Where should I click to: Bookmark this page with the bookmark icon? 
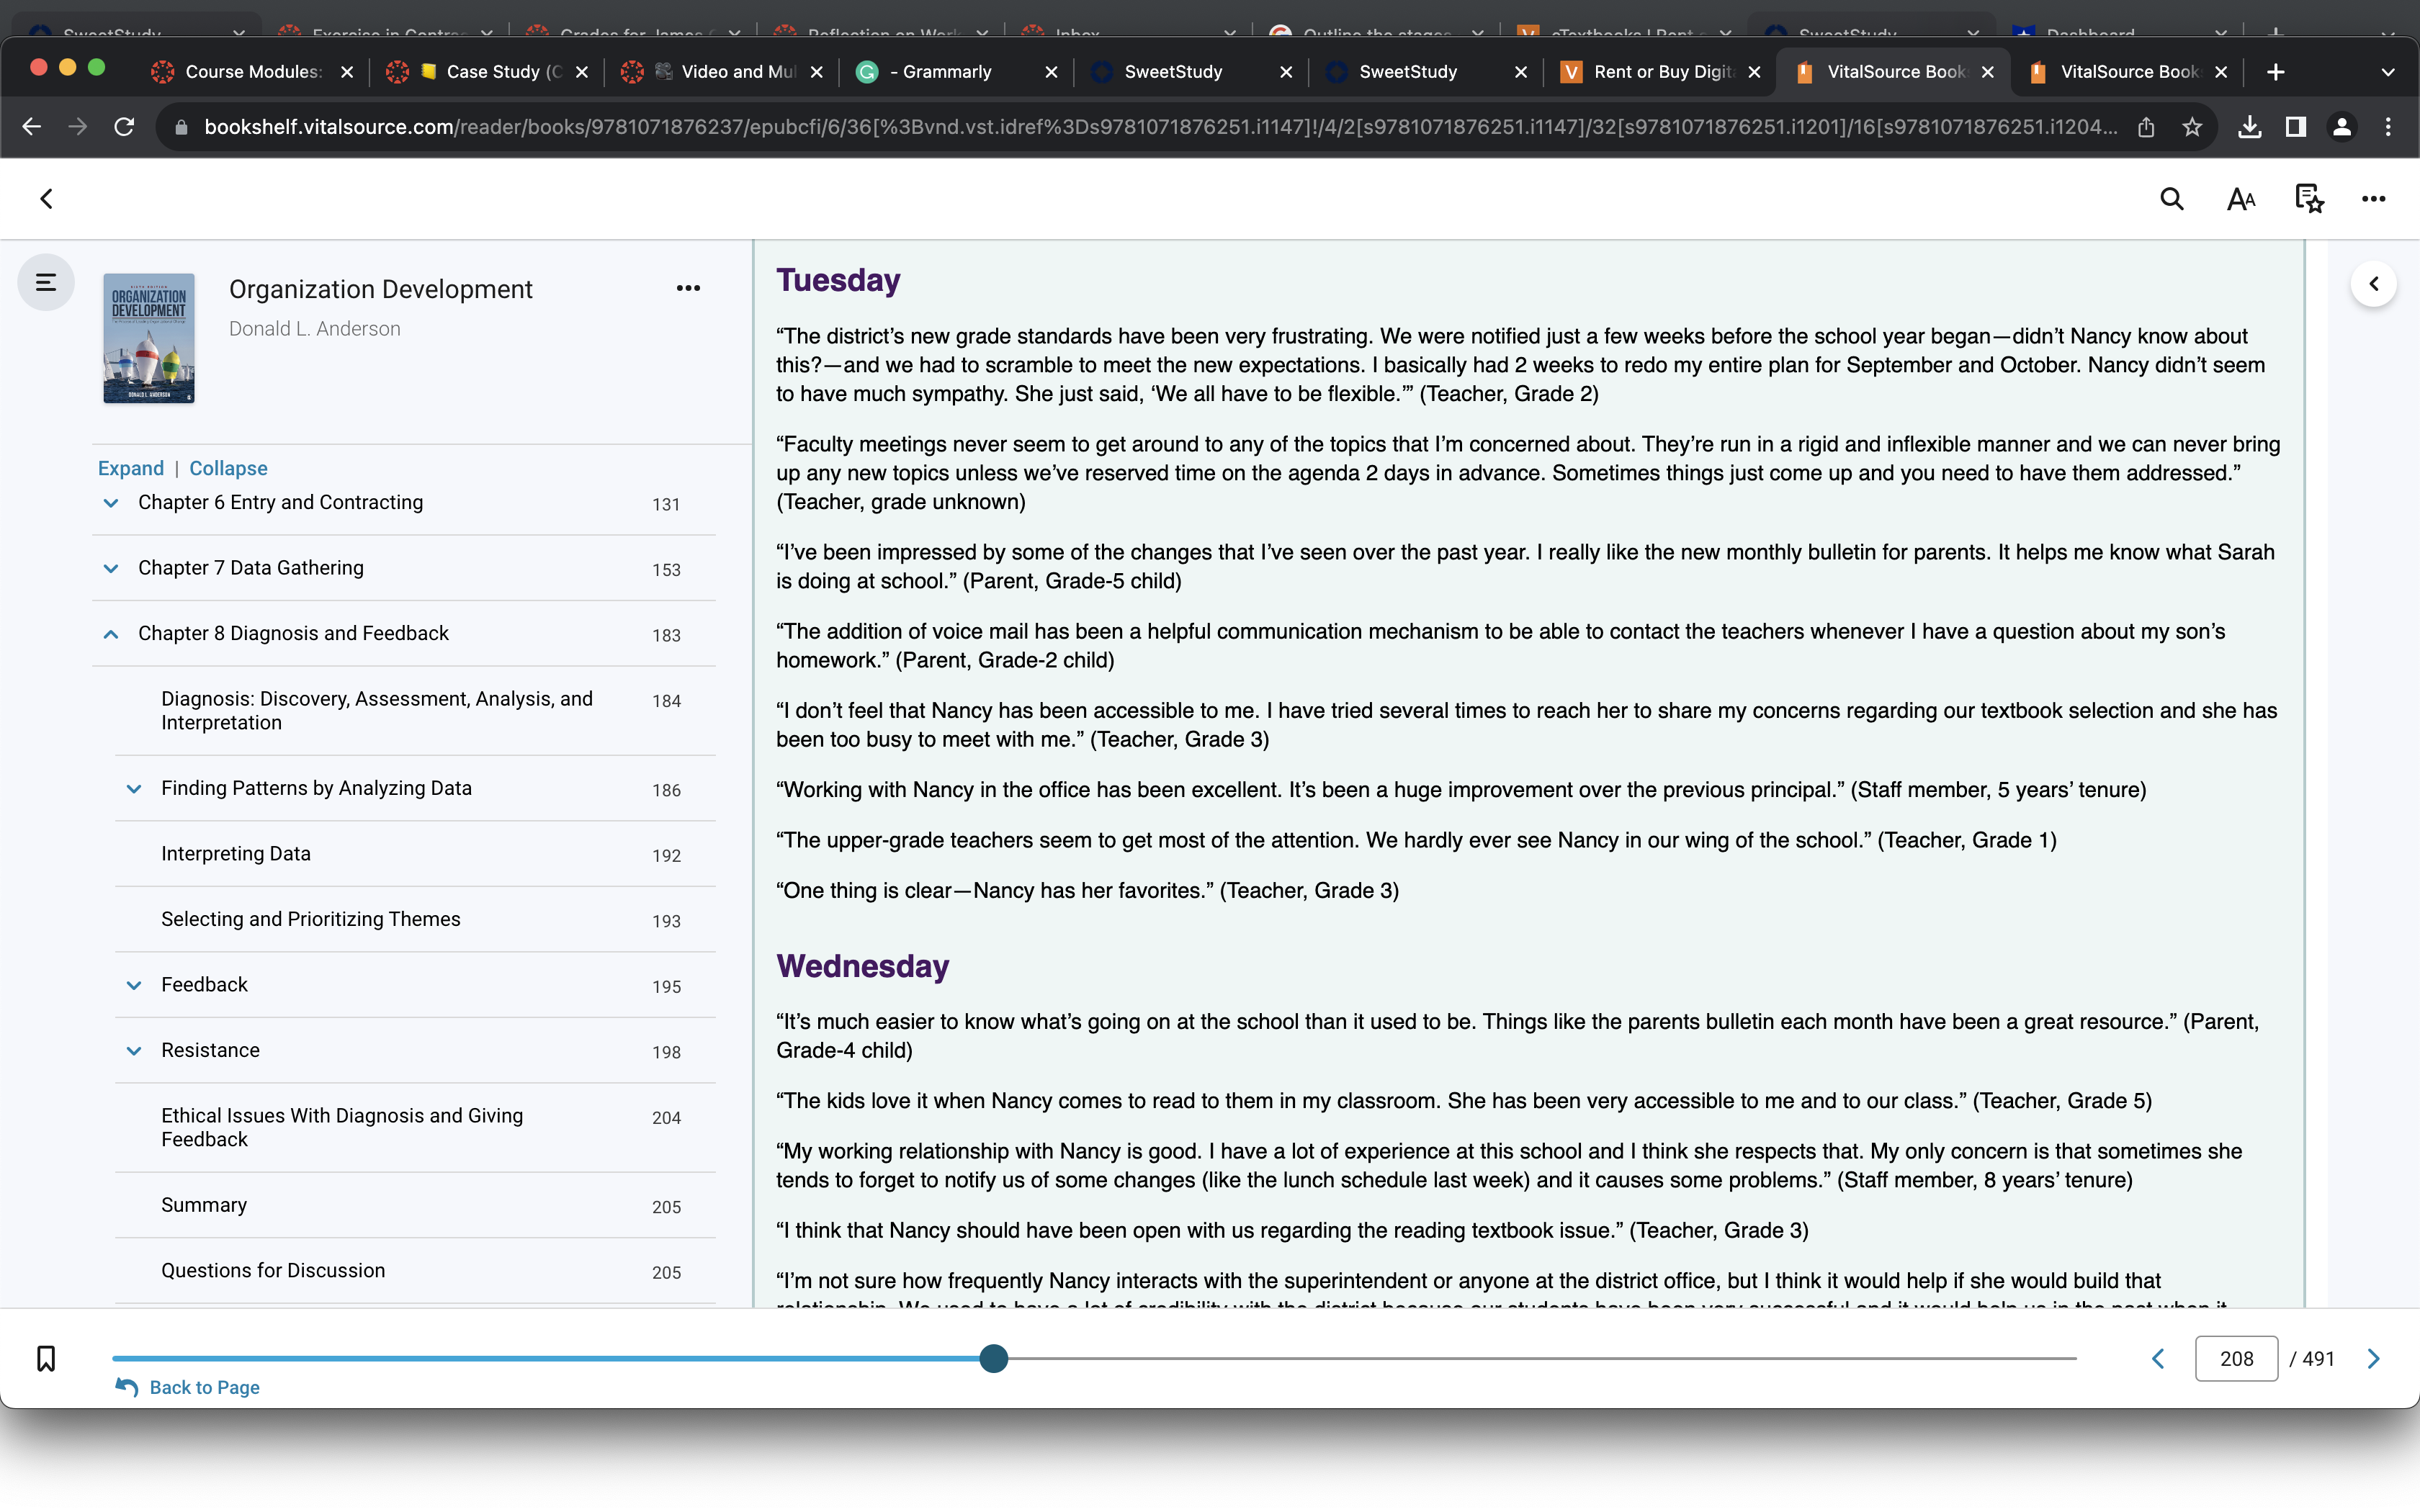coord(46,1358)
